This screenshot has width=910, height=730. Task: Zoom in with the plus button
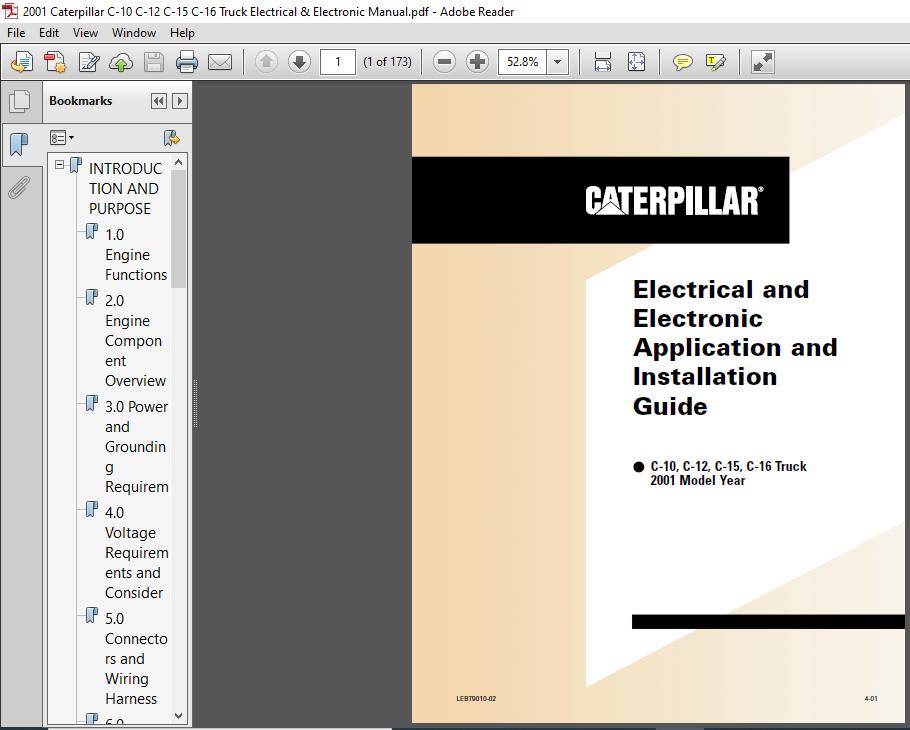[x=478, y=62]
